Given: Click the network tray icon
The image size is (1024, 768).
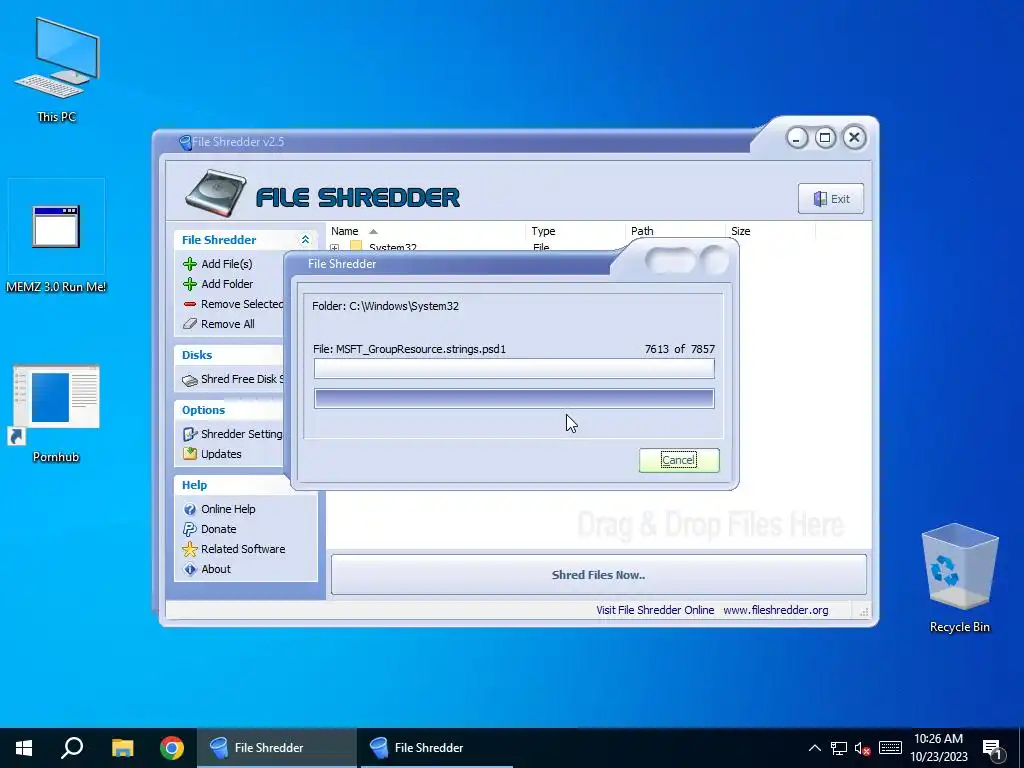Looking at the screenshot, I should tap(839, 748).
